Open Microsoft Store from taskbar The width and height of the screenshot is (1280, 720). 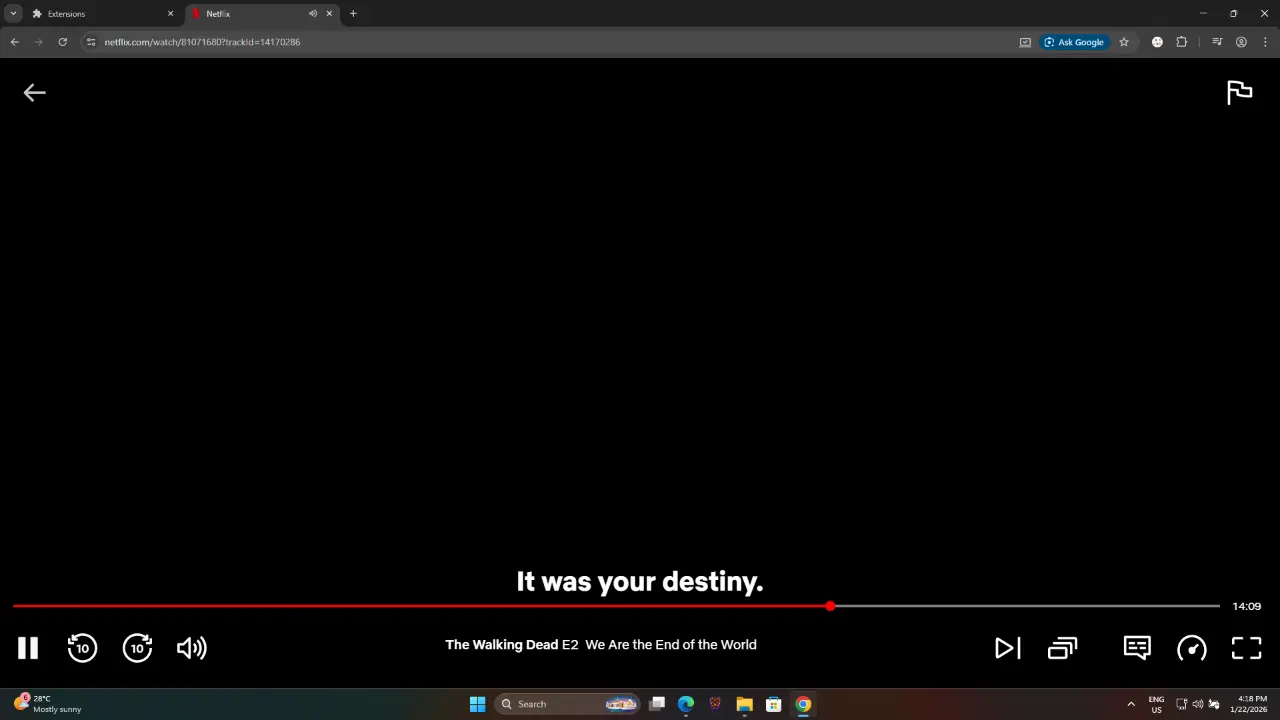click(x=773, y=704)
